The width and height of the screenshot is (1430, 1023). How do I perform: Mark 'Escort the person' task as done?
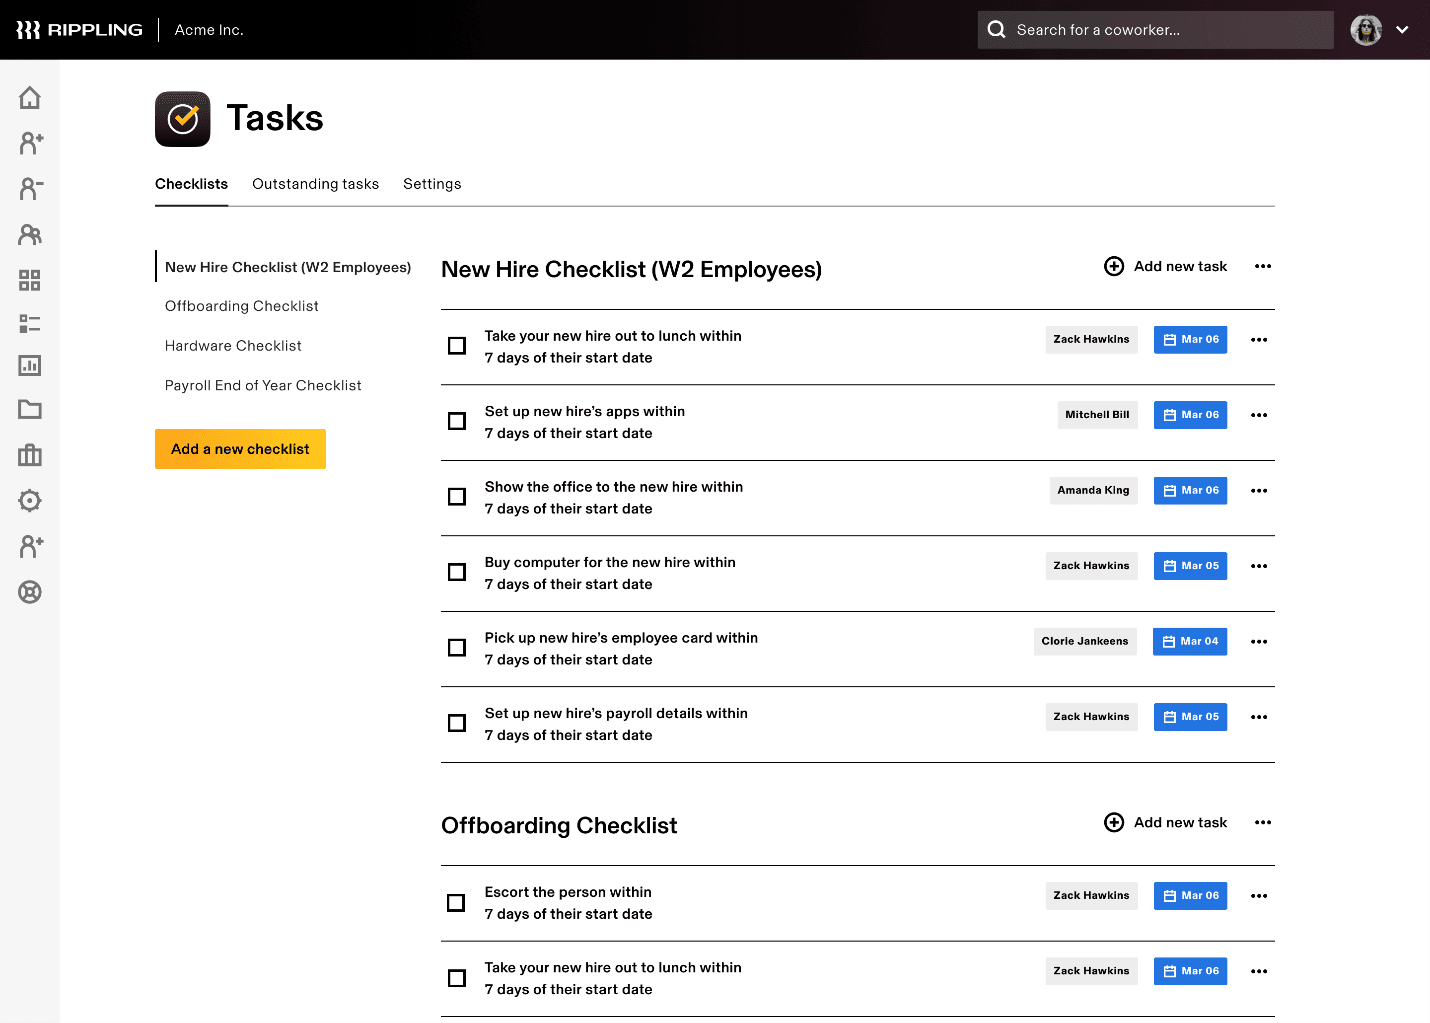tap(456, 903)
